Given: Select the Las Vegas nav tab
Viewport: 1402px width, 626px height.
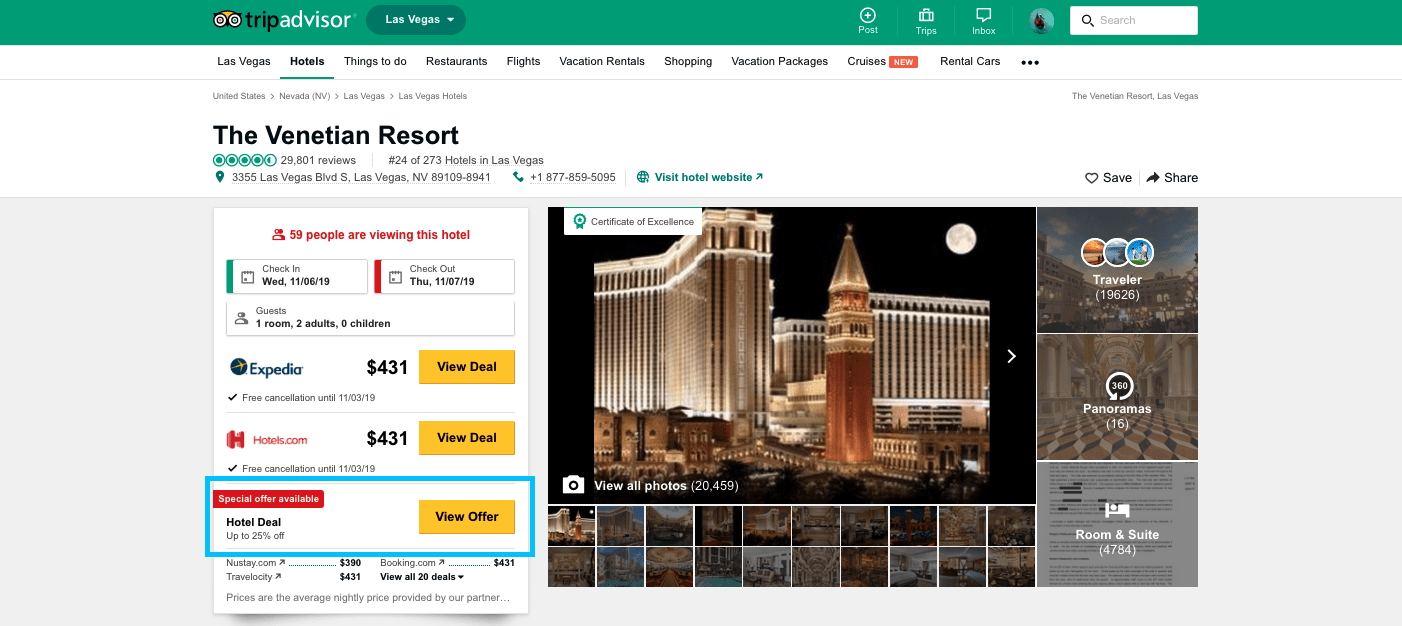Looking at the screenshot, I should click(x=244, y=61).
